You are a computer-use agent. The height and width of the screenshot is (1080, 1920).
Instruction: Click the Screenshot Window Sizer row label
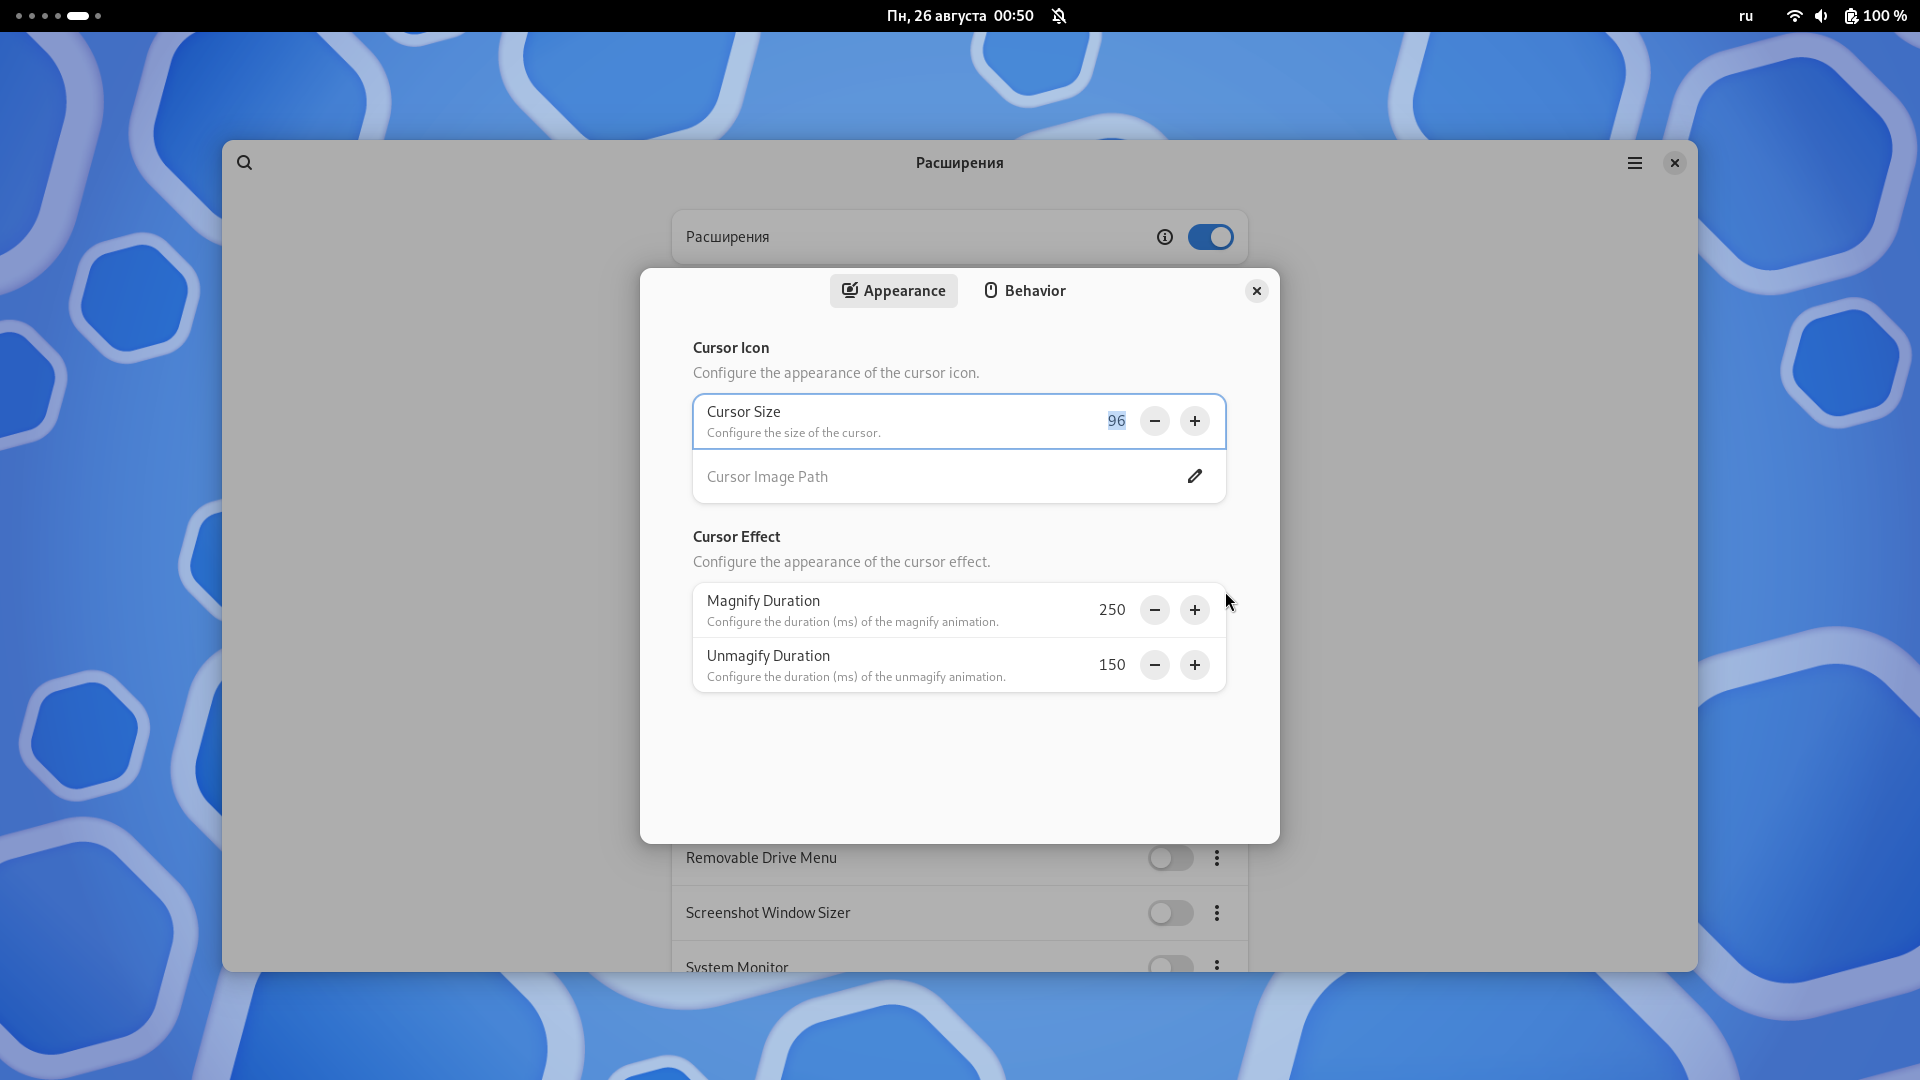pyautogui.click(x=768, y=913)
